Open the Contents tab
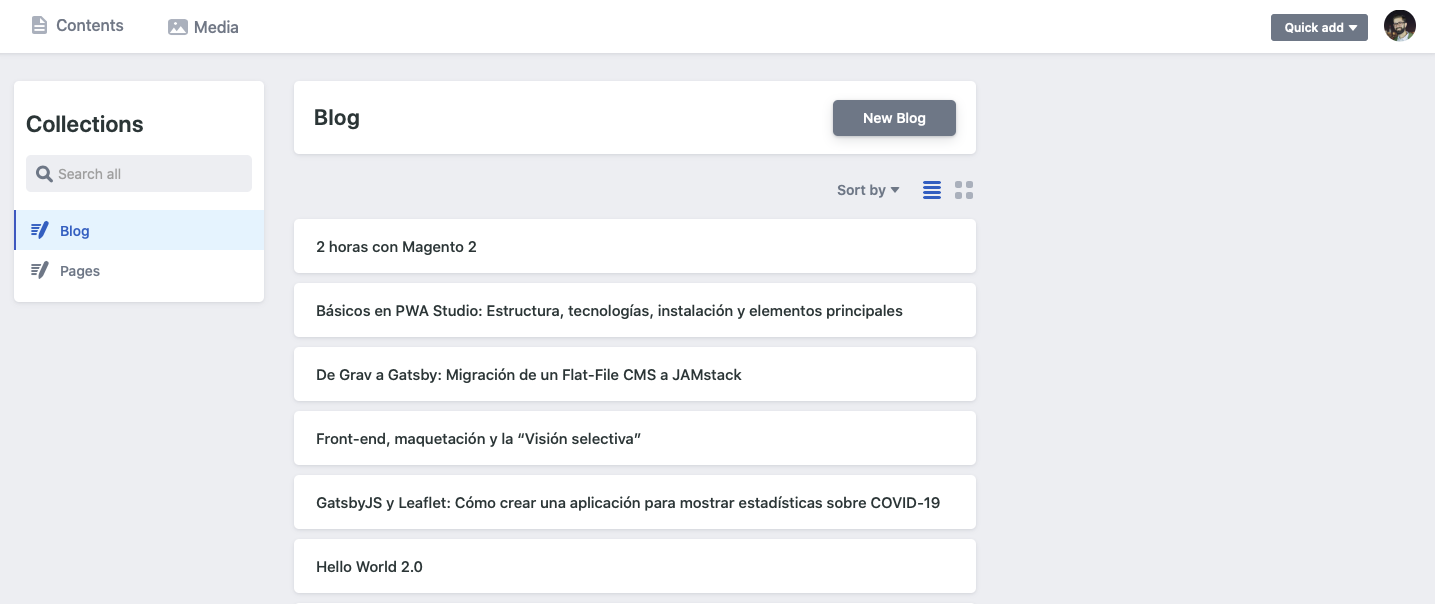 (x=77, y=26)
